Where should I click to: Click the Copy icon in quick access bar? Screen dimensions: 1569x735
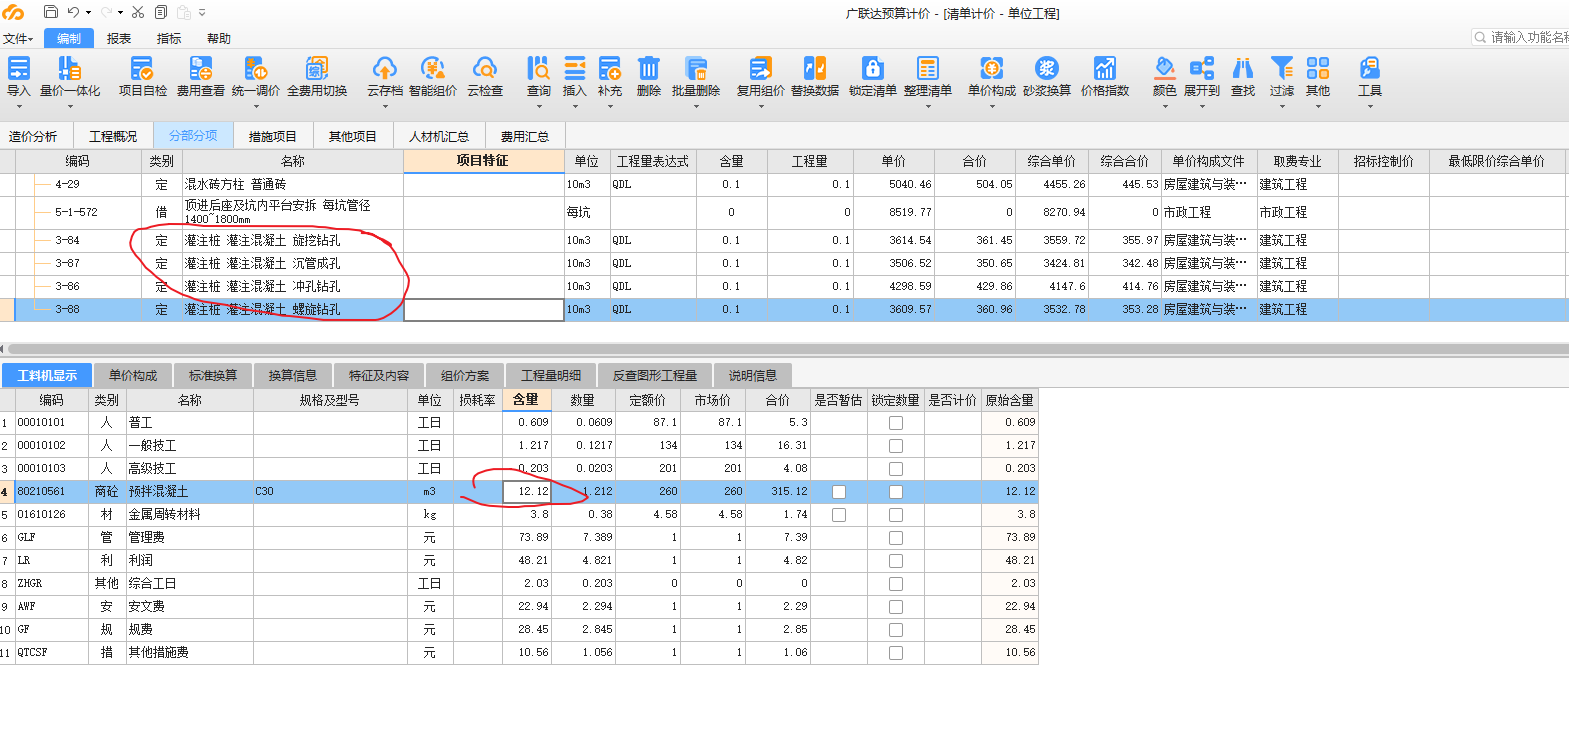(161, 12)
